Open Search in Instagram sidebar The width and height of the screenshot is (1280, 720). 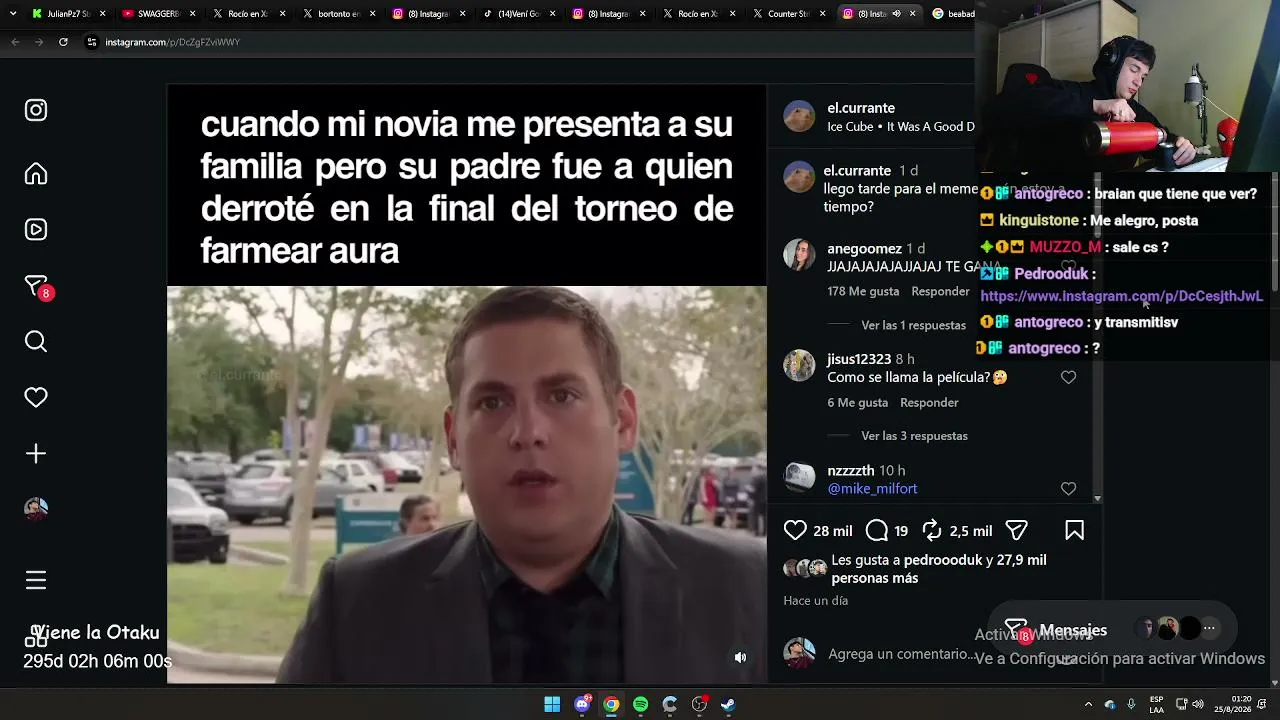(36, 342)
